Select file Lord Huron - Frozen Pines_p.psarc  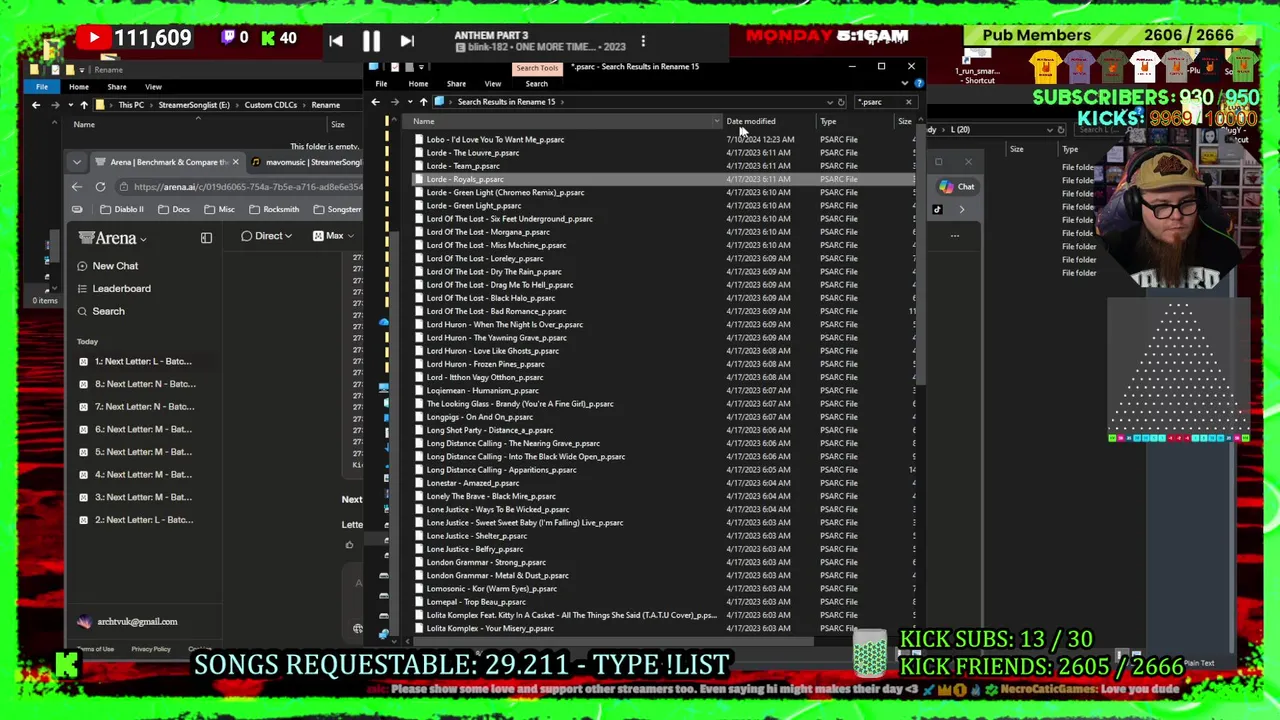click(485, 364)
